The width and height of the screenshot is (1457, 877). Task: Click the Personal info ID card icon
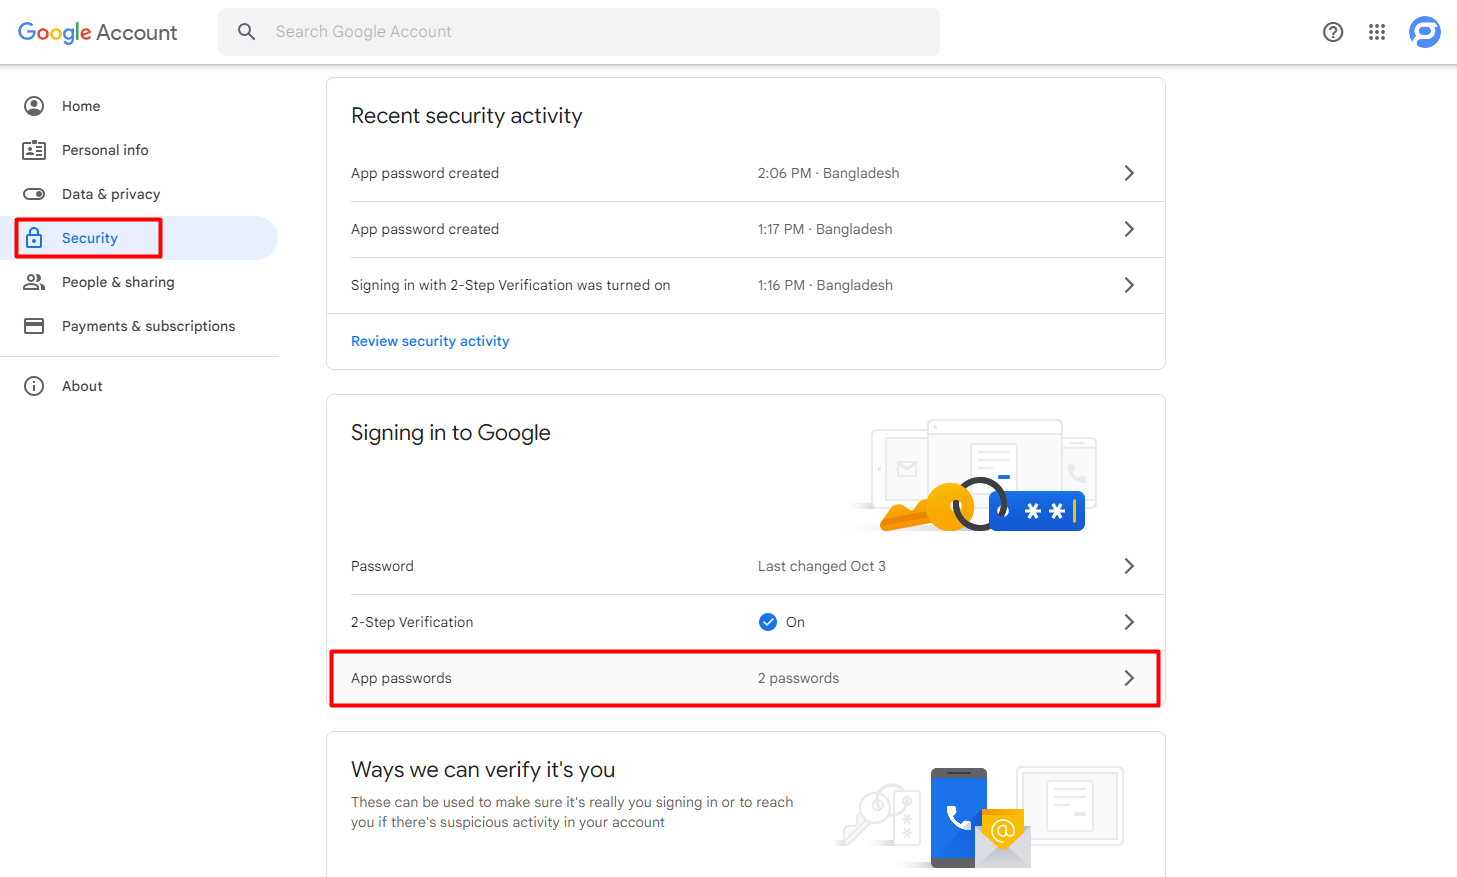click(x=34, y=150)
